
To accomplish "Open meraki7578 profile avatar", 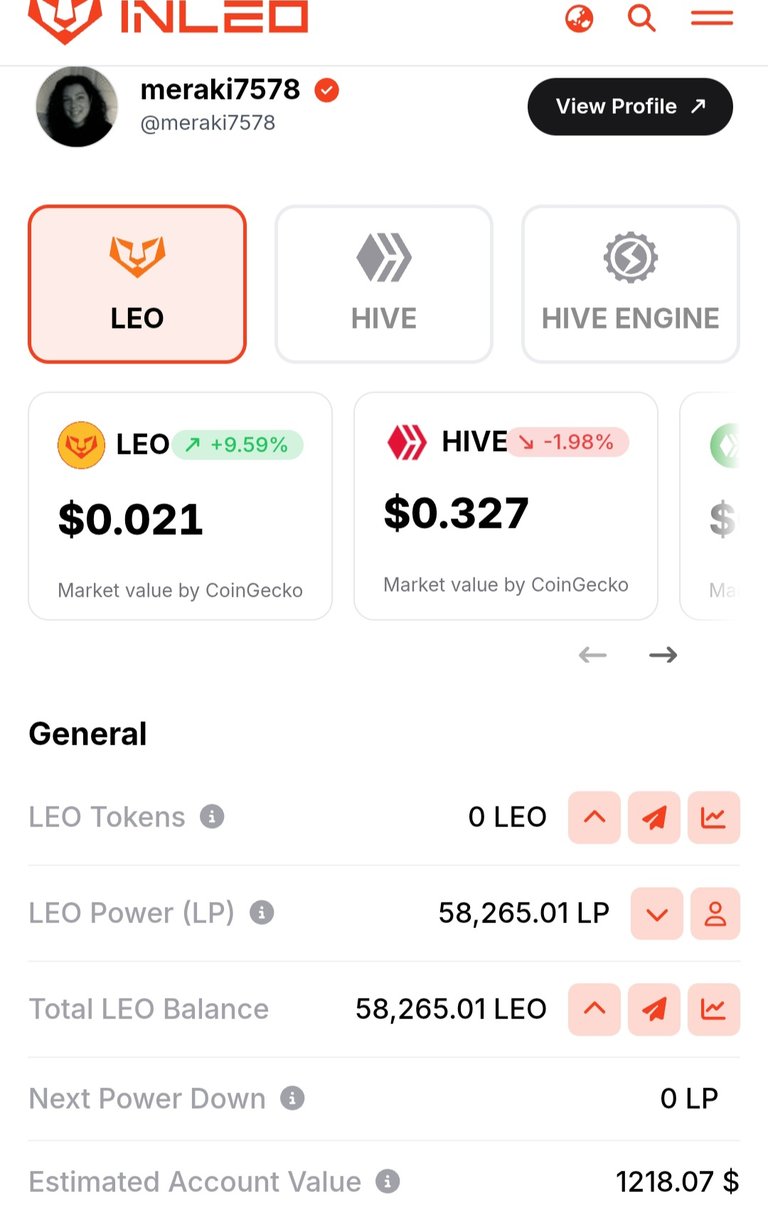I will click(x=77, y=107).
